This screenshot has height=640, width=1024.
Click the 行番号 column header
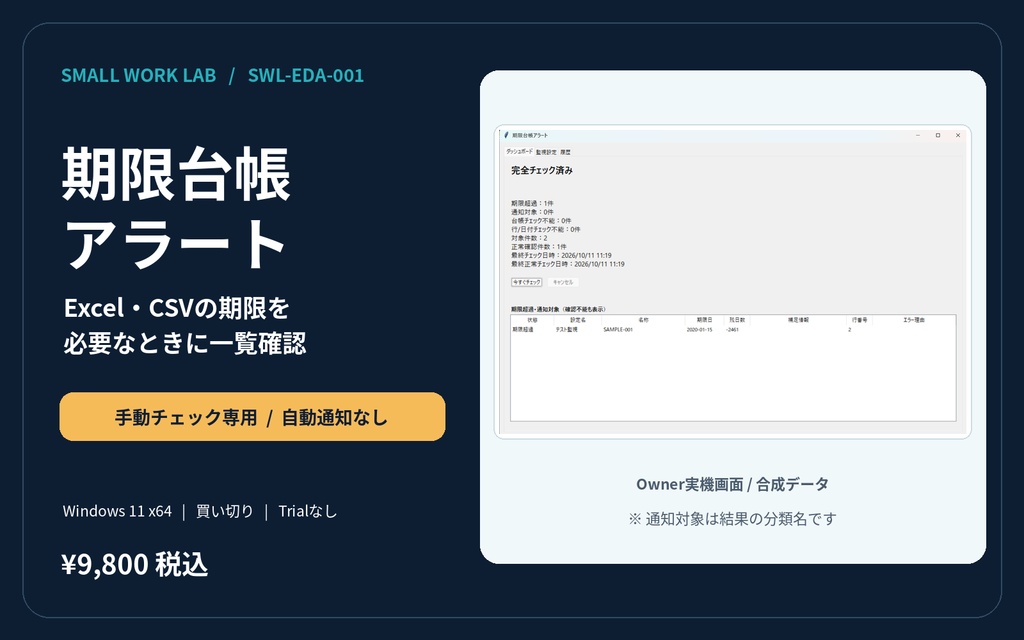pyautogui.click(x=859, y=320)
